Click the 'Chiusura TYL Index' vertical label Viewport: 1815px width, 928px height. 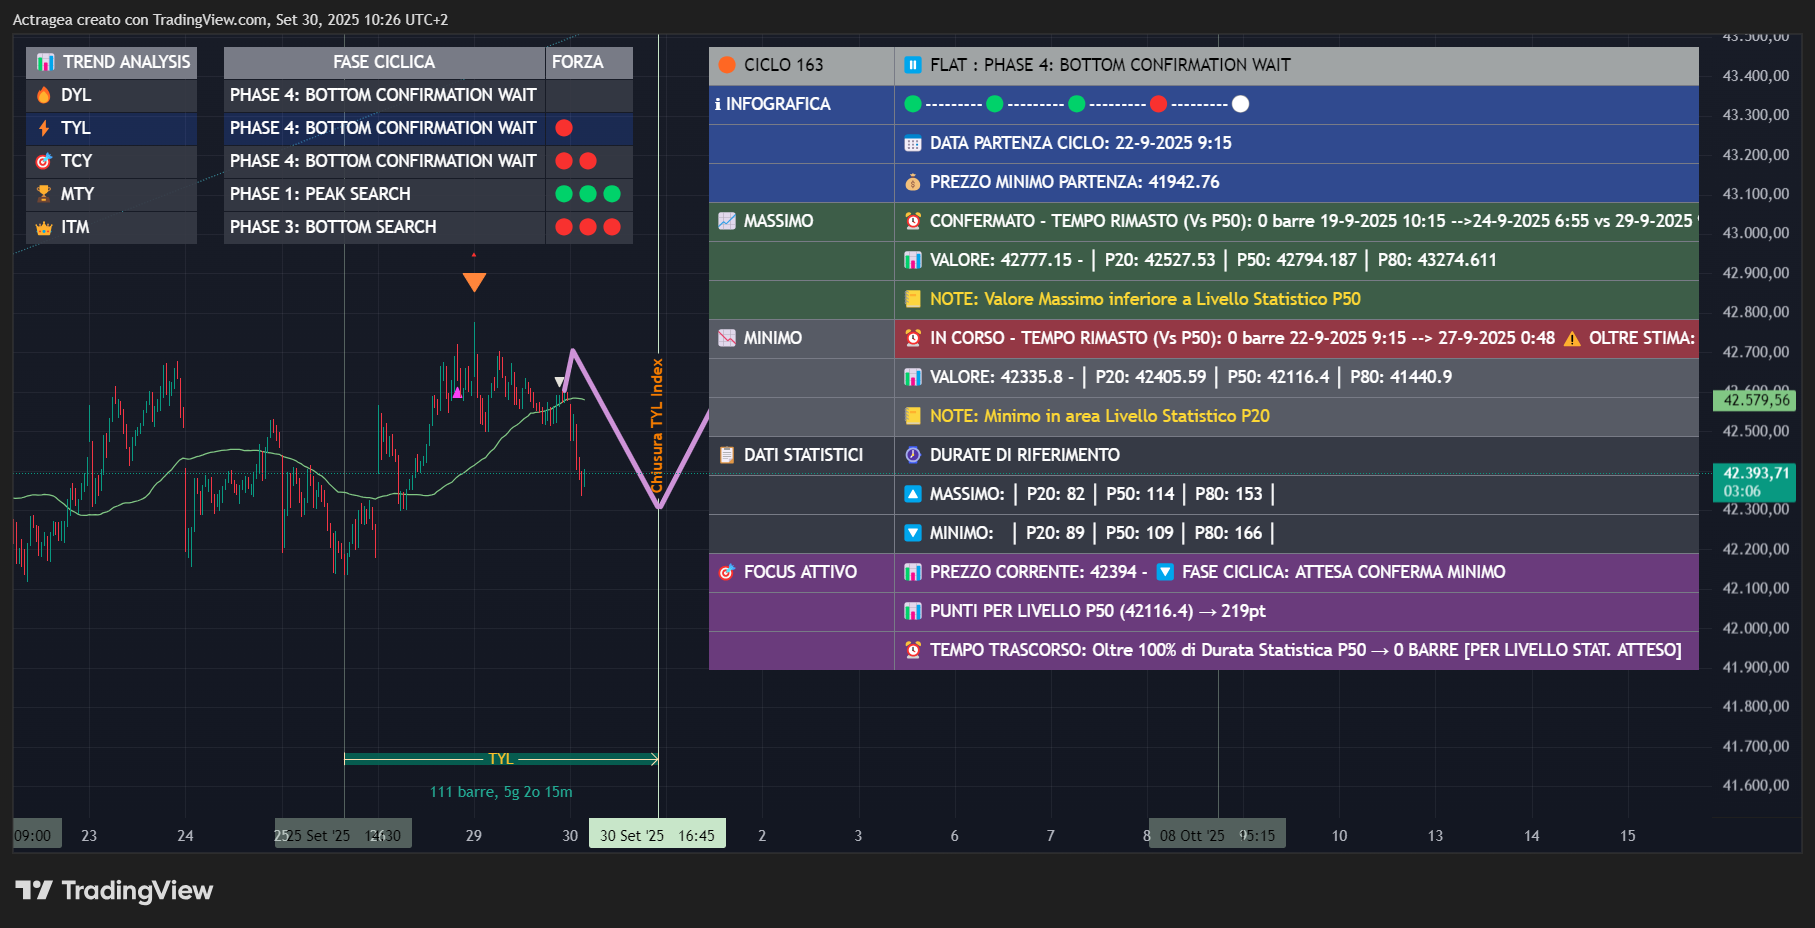[x=657, y=425]
